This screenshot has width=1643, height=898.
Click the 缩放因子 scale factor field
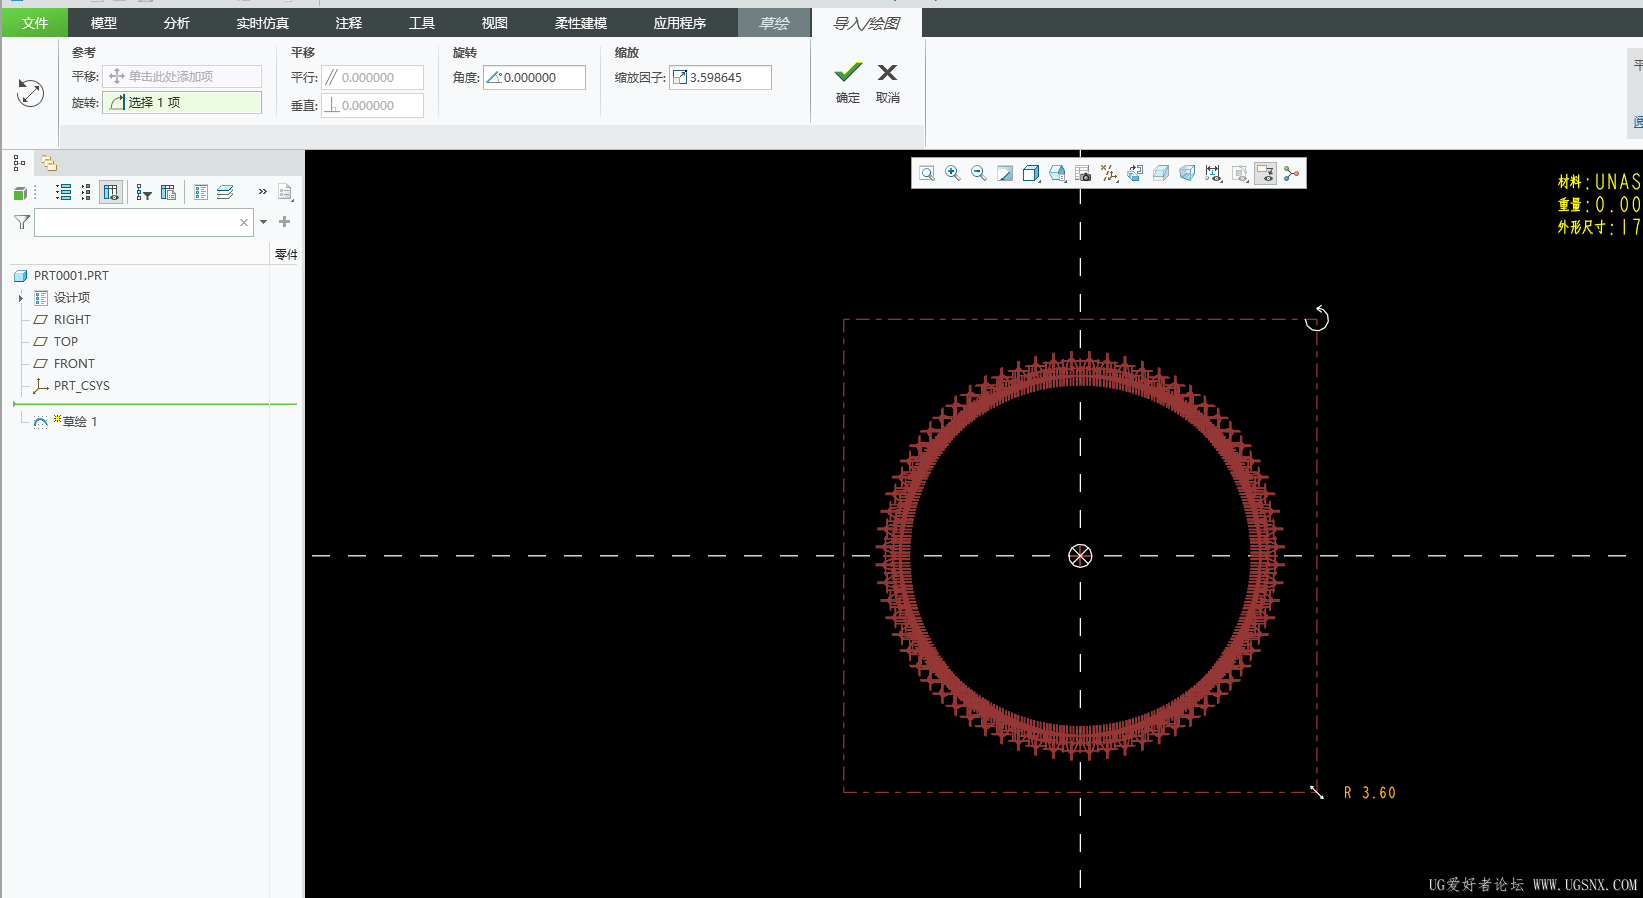coord(721,77)
